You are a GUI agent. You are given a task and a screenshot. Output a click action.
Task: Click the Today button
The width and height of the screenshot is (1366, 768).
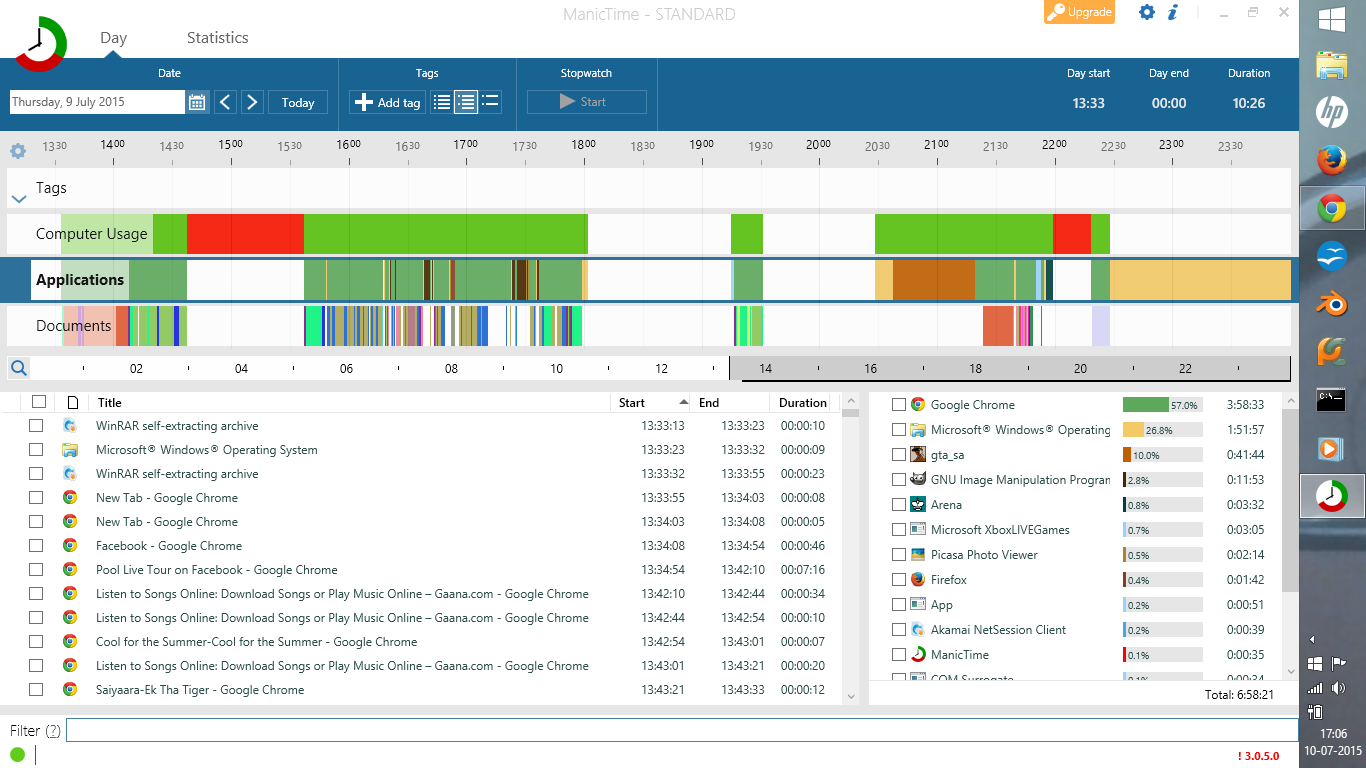tap(297, 101)
